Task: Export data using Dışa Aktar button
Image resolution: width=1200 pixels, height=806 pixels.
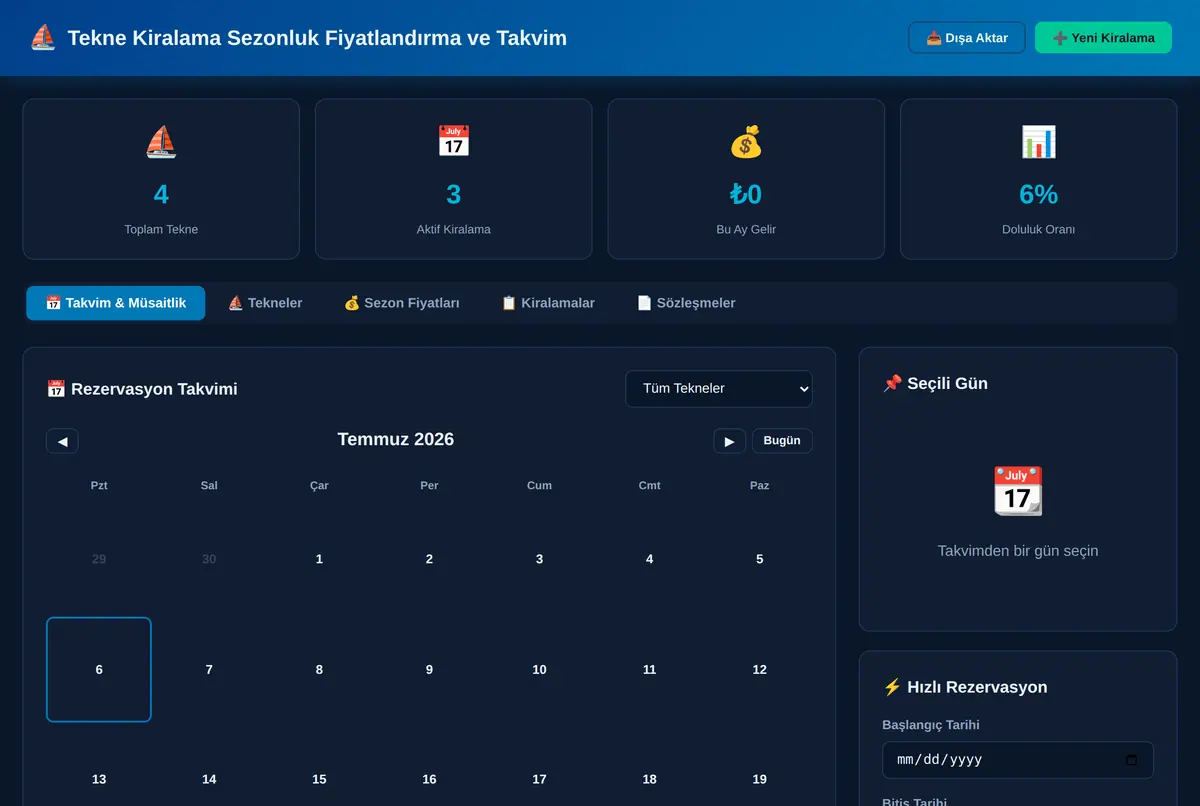Action: pos(967,38)
